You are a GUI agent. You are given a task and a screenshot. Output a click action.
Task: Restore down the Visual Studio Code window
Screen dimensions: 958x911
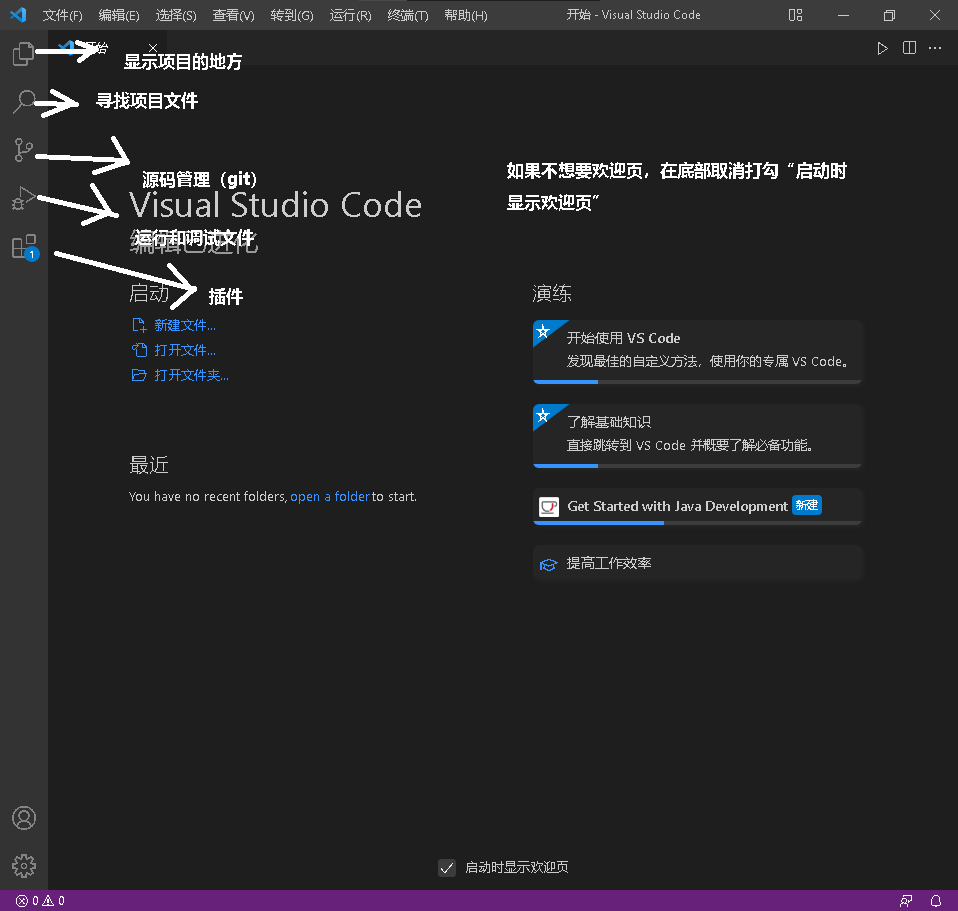click(x=890, y=15)
